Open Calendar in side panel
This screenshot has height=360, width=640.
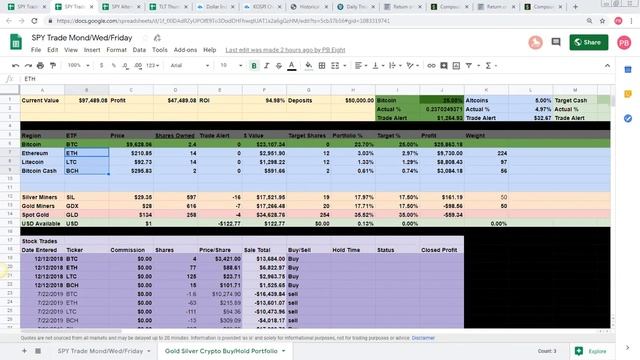coord(628,70)
